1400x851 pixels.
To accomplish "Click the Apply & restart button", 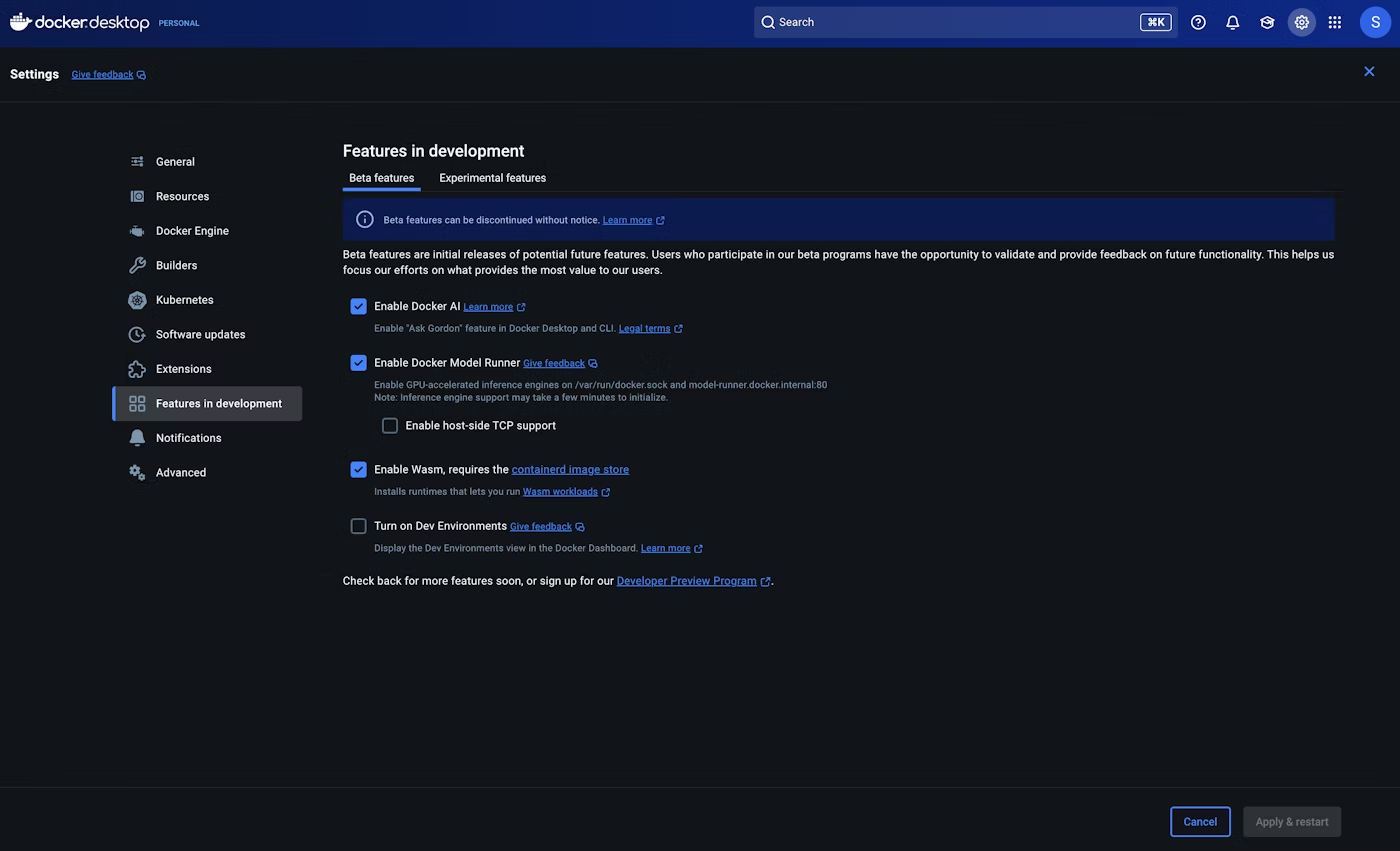I will click(1292, 822).
